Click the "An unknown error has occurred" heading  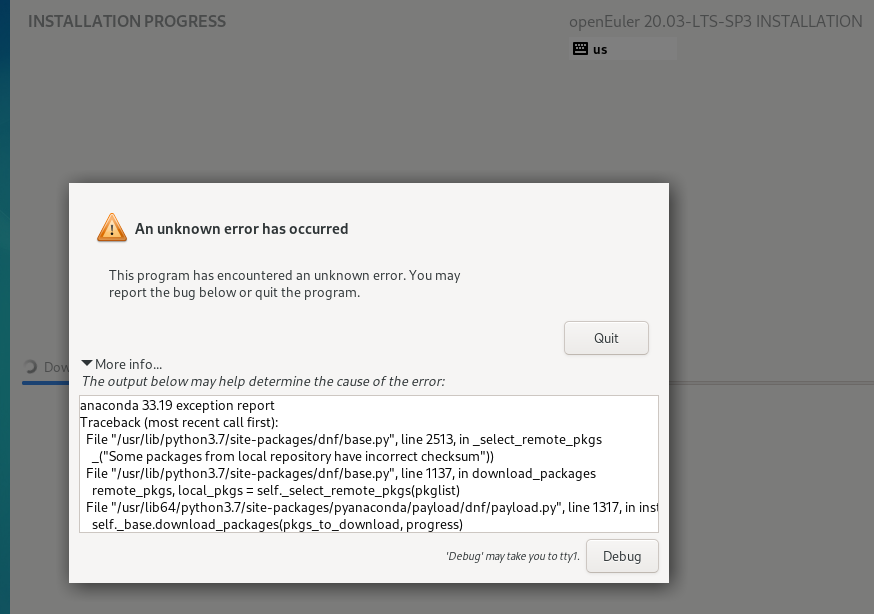tap(241, 229)
